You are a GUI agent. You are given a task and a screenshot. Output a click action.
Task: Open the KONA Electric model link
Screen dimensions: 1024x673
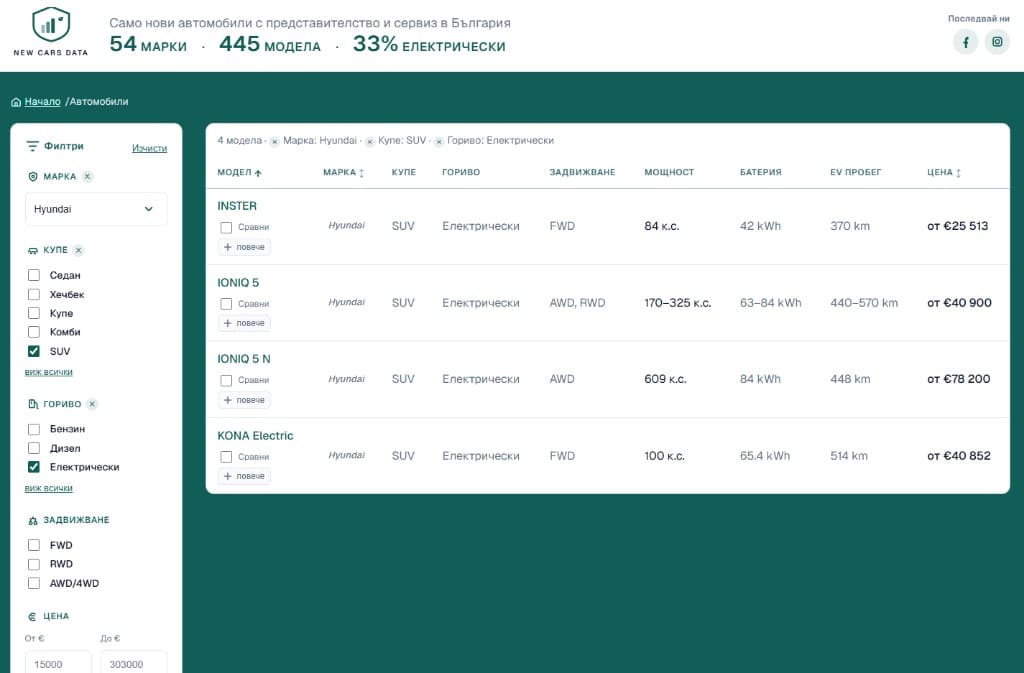(x=255, y=435)
